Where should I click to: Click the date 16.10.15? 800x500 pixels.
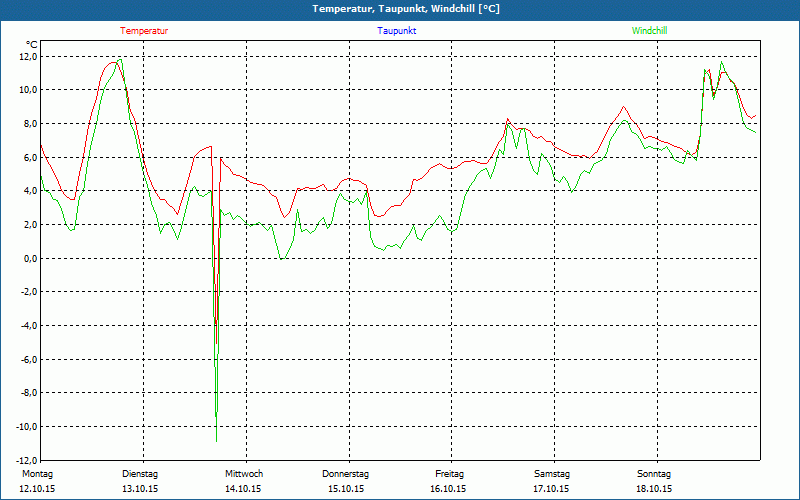[x=448, y=489]
